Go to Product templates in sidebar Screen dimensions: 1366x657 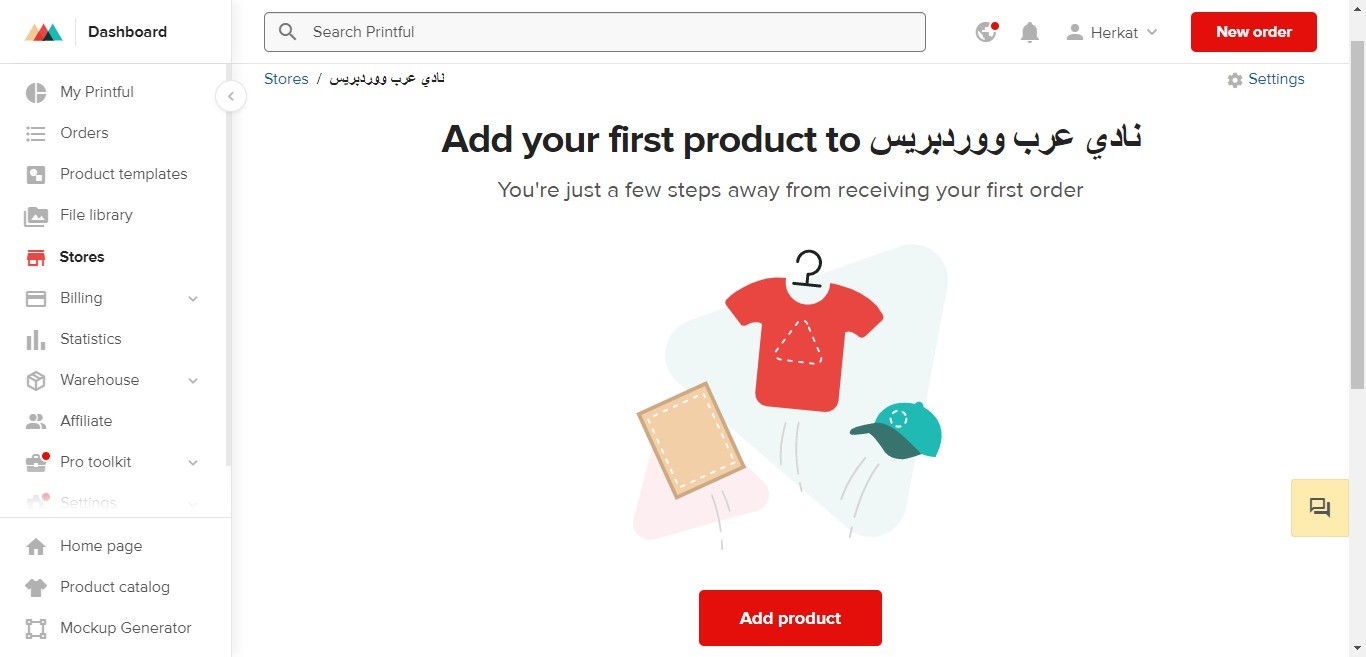(x=123, y=174)
